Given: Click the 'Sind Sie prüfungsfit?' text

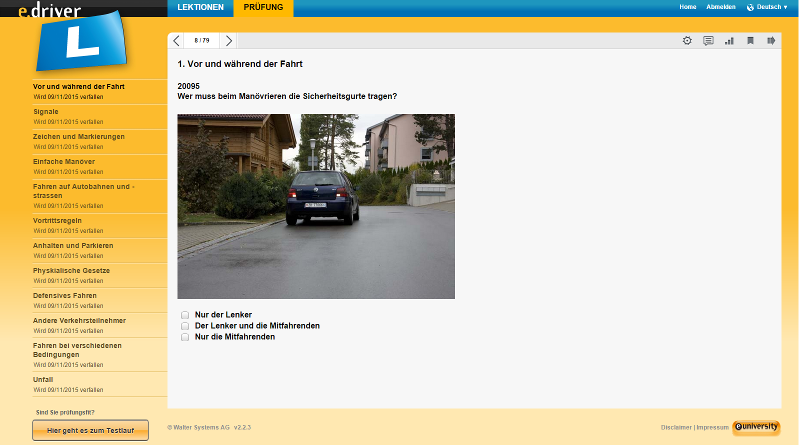Looking at the screenshot, I should 65,412.
